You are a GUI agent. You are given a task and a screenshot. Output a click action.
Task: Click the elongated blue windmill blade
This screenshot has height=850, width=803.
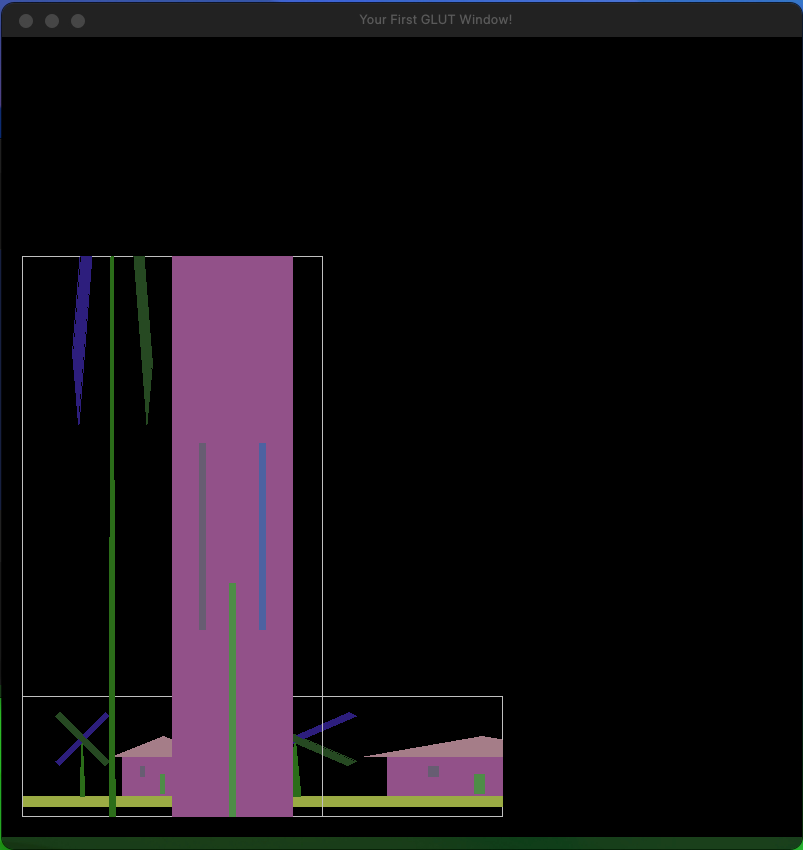(81, 330)
